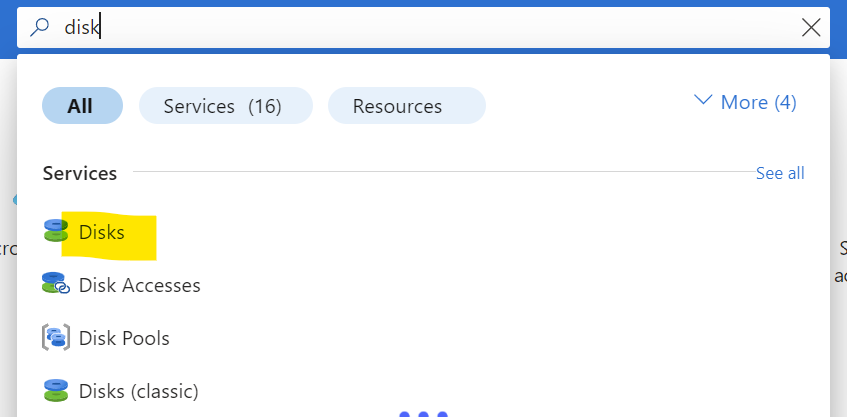The image size is (847, 417).
Task: Click the Disks (classic) icon
Action: (56, 390)
